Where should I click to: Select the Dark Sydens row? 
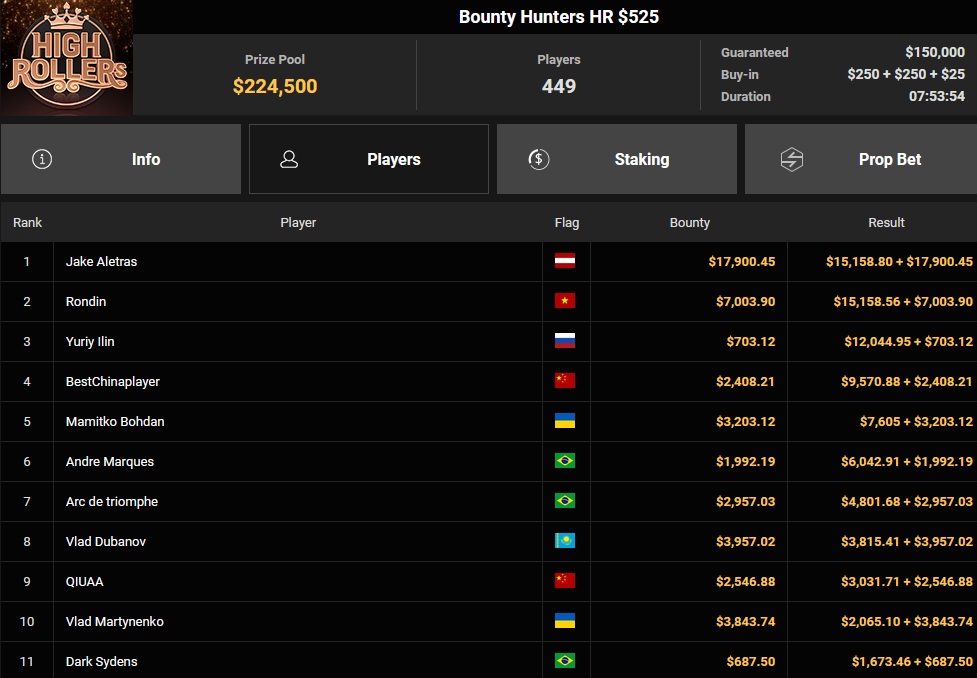coord(102,661)
